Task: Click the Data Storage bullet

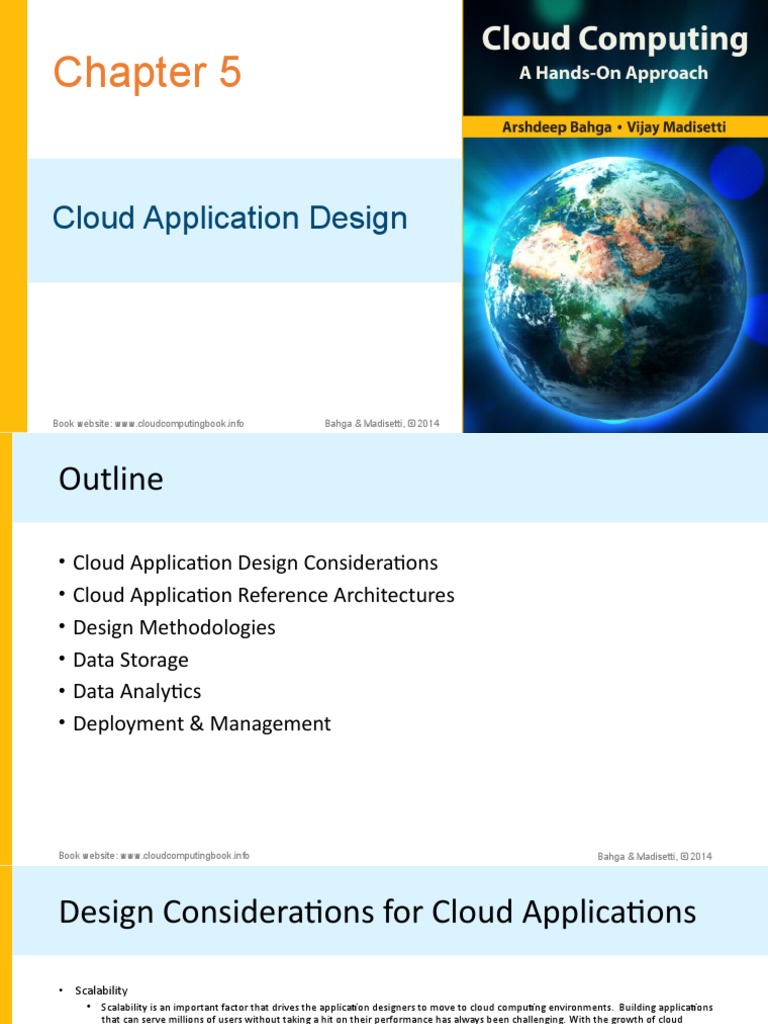Action: point(130,660)
